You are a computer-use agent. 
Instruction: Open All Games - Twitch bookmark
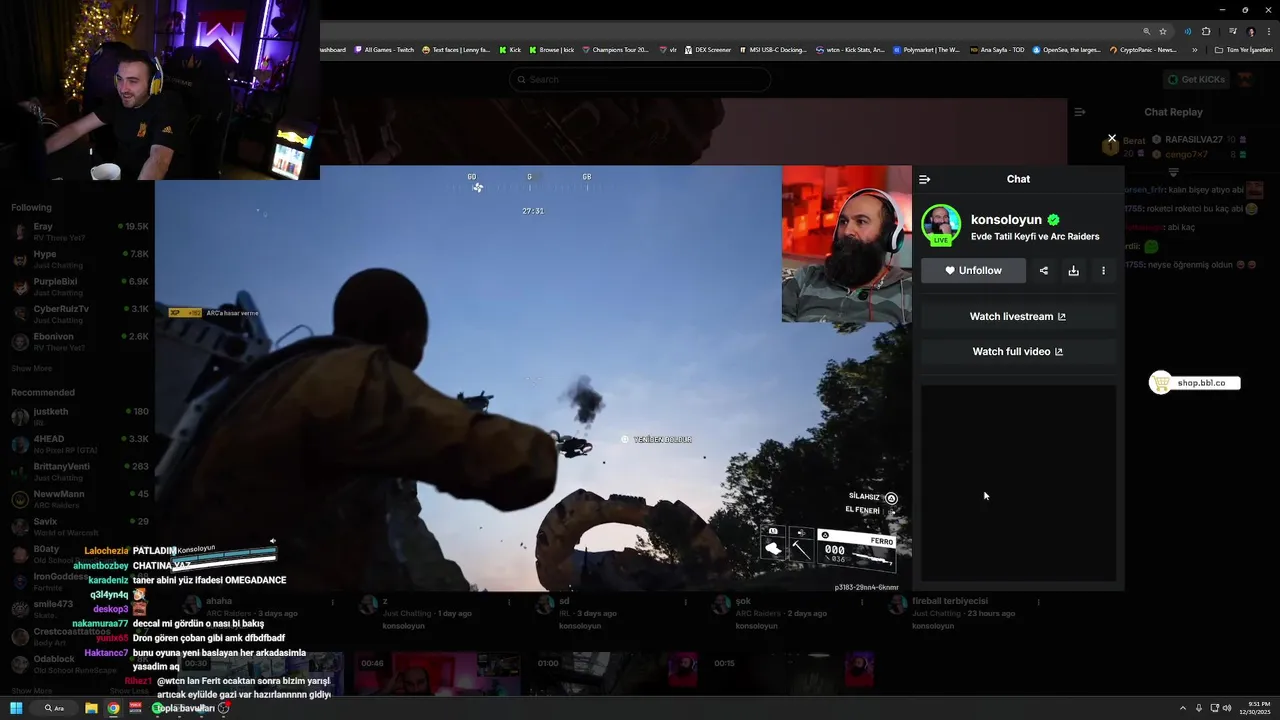coord(383,49)
